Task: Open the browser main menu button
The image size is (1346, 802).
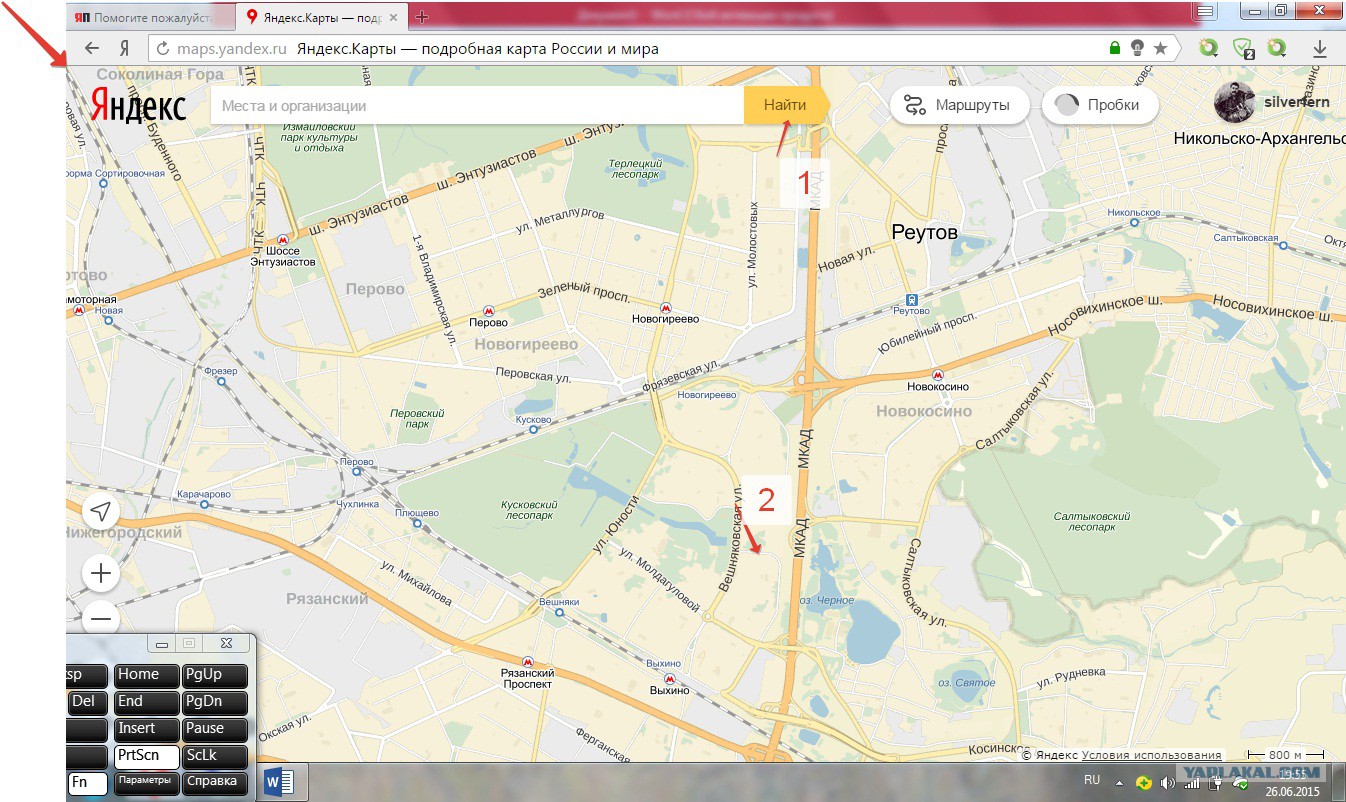Action: click(x=1205, y=11)
